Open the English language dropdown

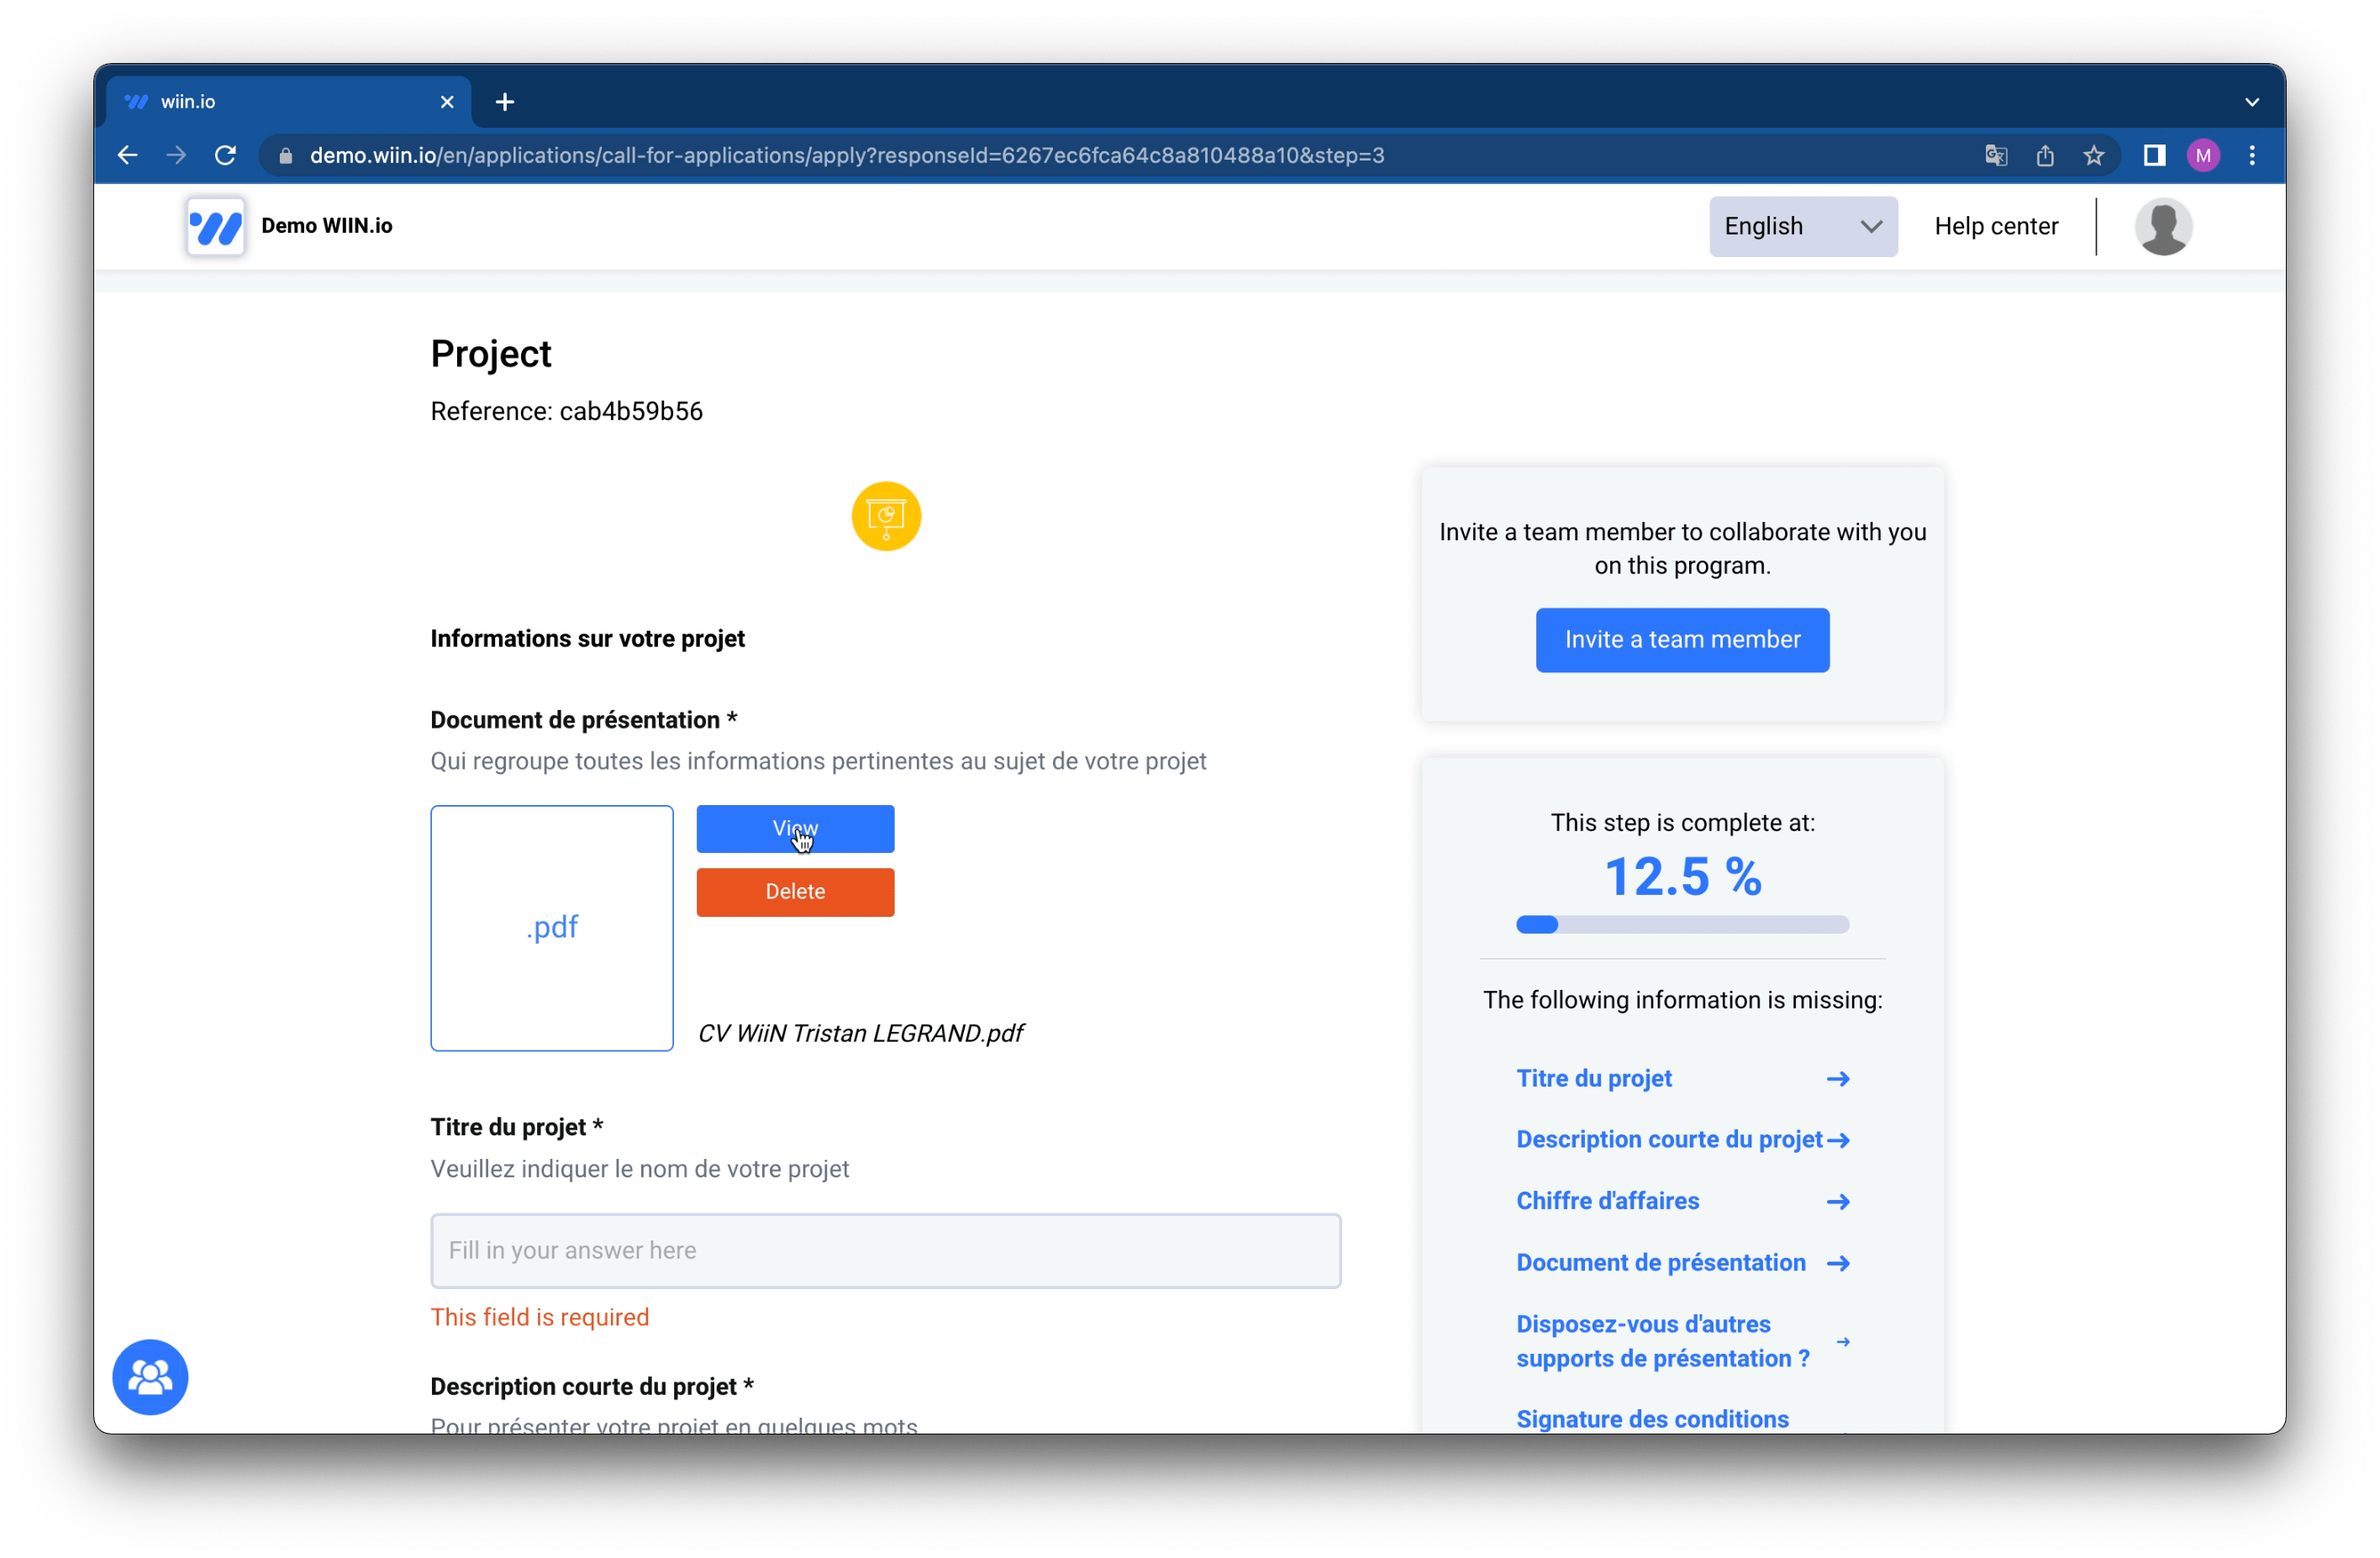click(1802, 226)
